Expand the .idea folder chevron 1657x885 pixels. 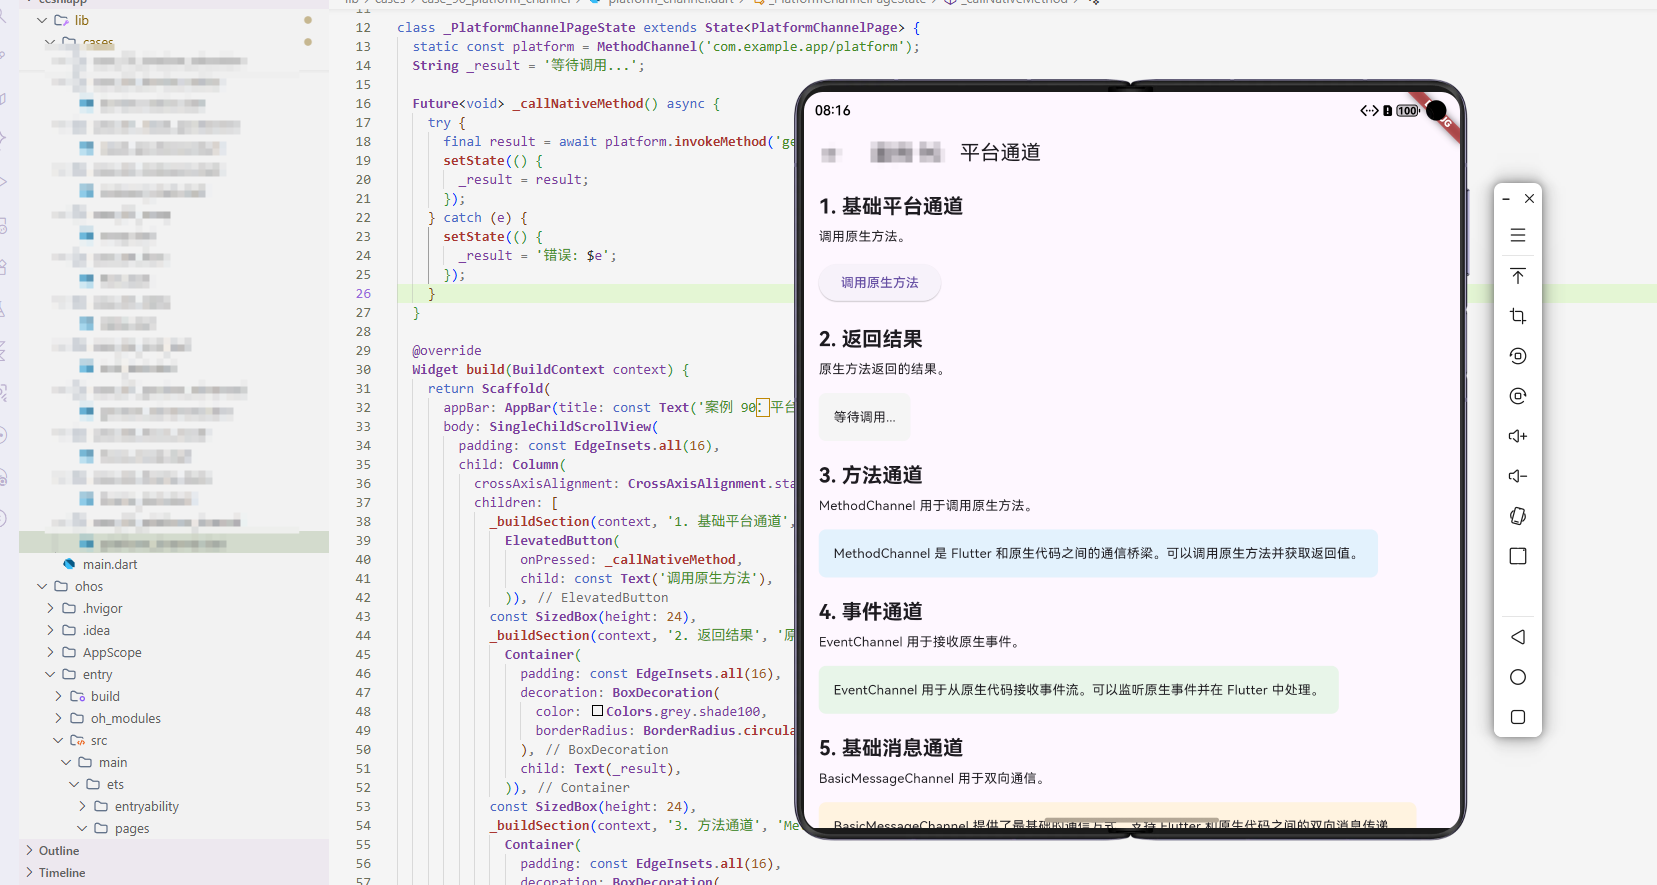pyautogui.click(x=50, y=630)
